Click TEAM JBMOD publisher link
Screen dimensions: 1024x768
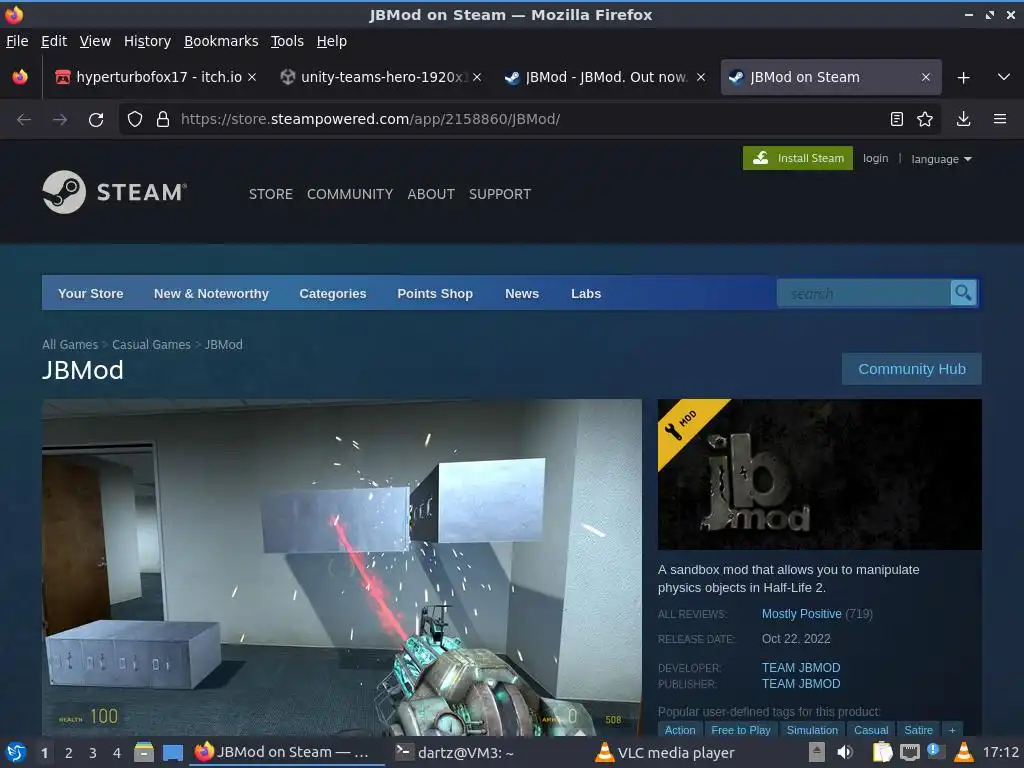pos(801,684)
